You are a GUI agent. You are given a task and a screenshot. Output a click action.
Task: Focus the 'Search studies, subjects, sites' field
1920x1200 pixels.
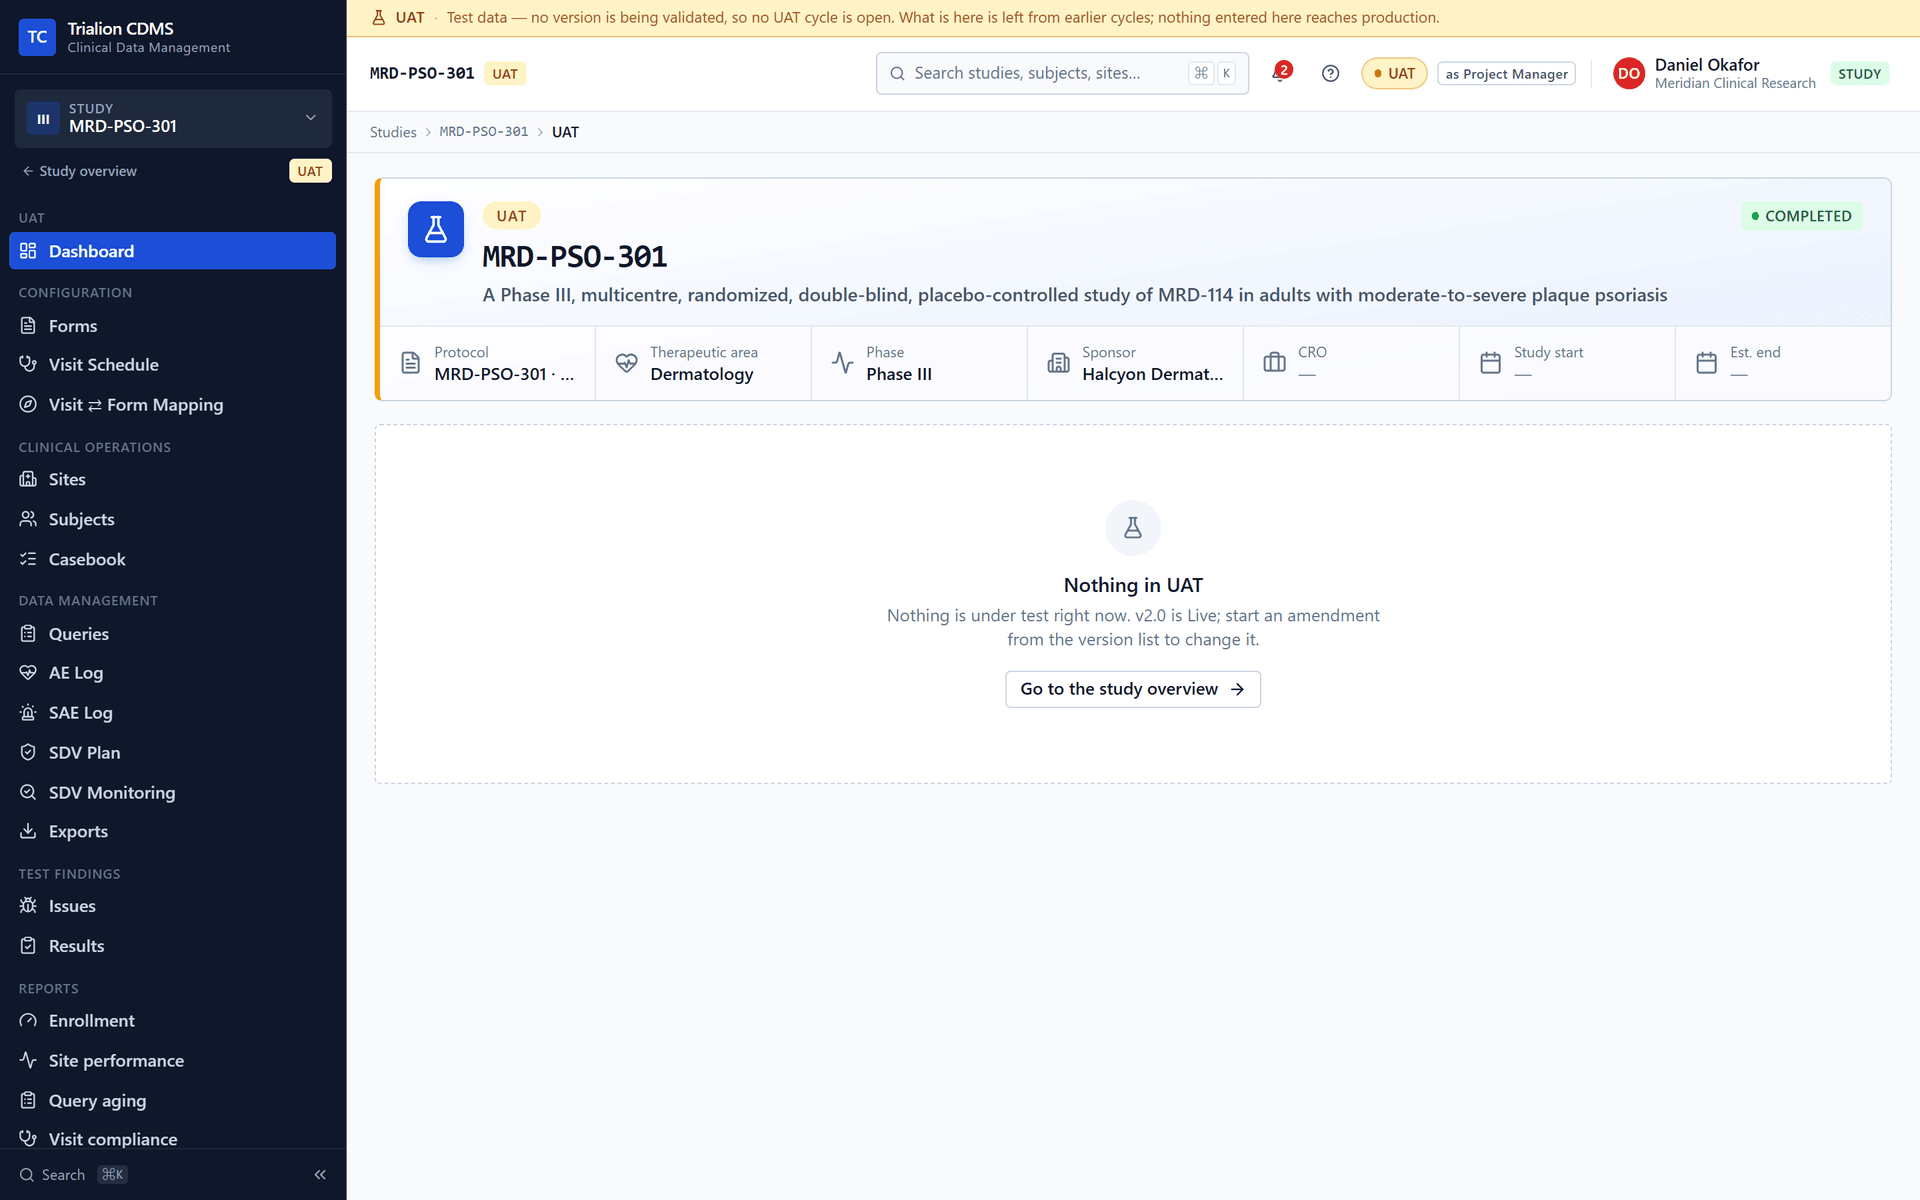[x=1062, y=73]
